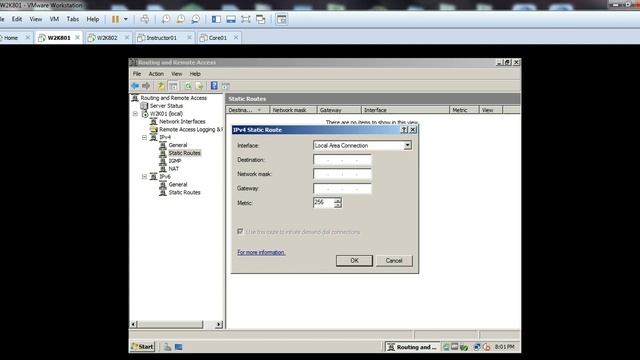Click the Network mask input field
Image resolution: width=640 pixels, height=360 pixels.
coord(342,174)
